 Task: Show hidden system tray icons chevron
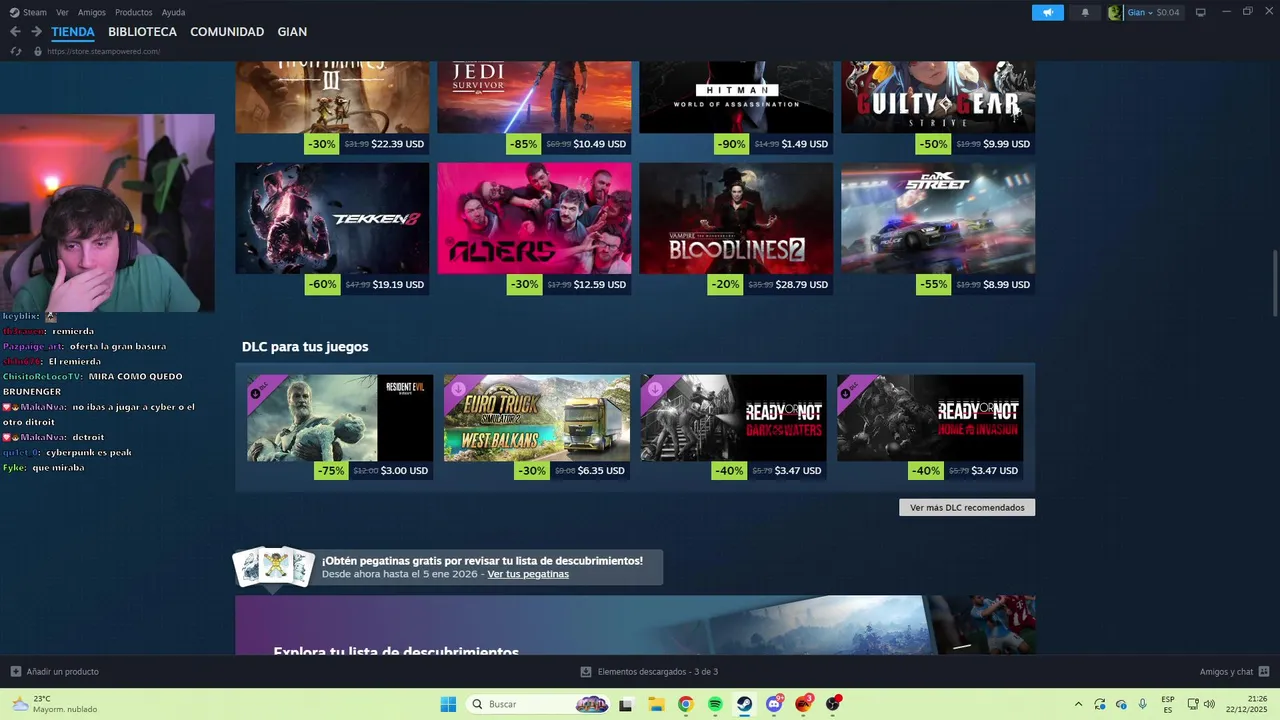(1078, 704)
